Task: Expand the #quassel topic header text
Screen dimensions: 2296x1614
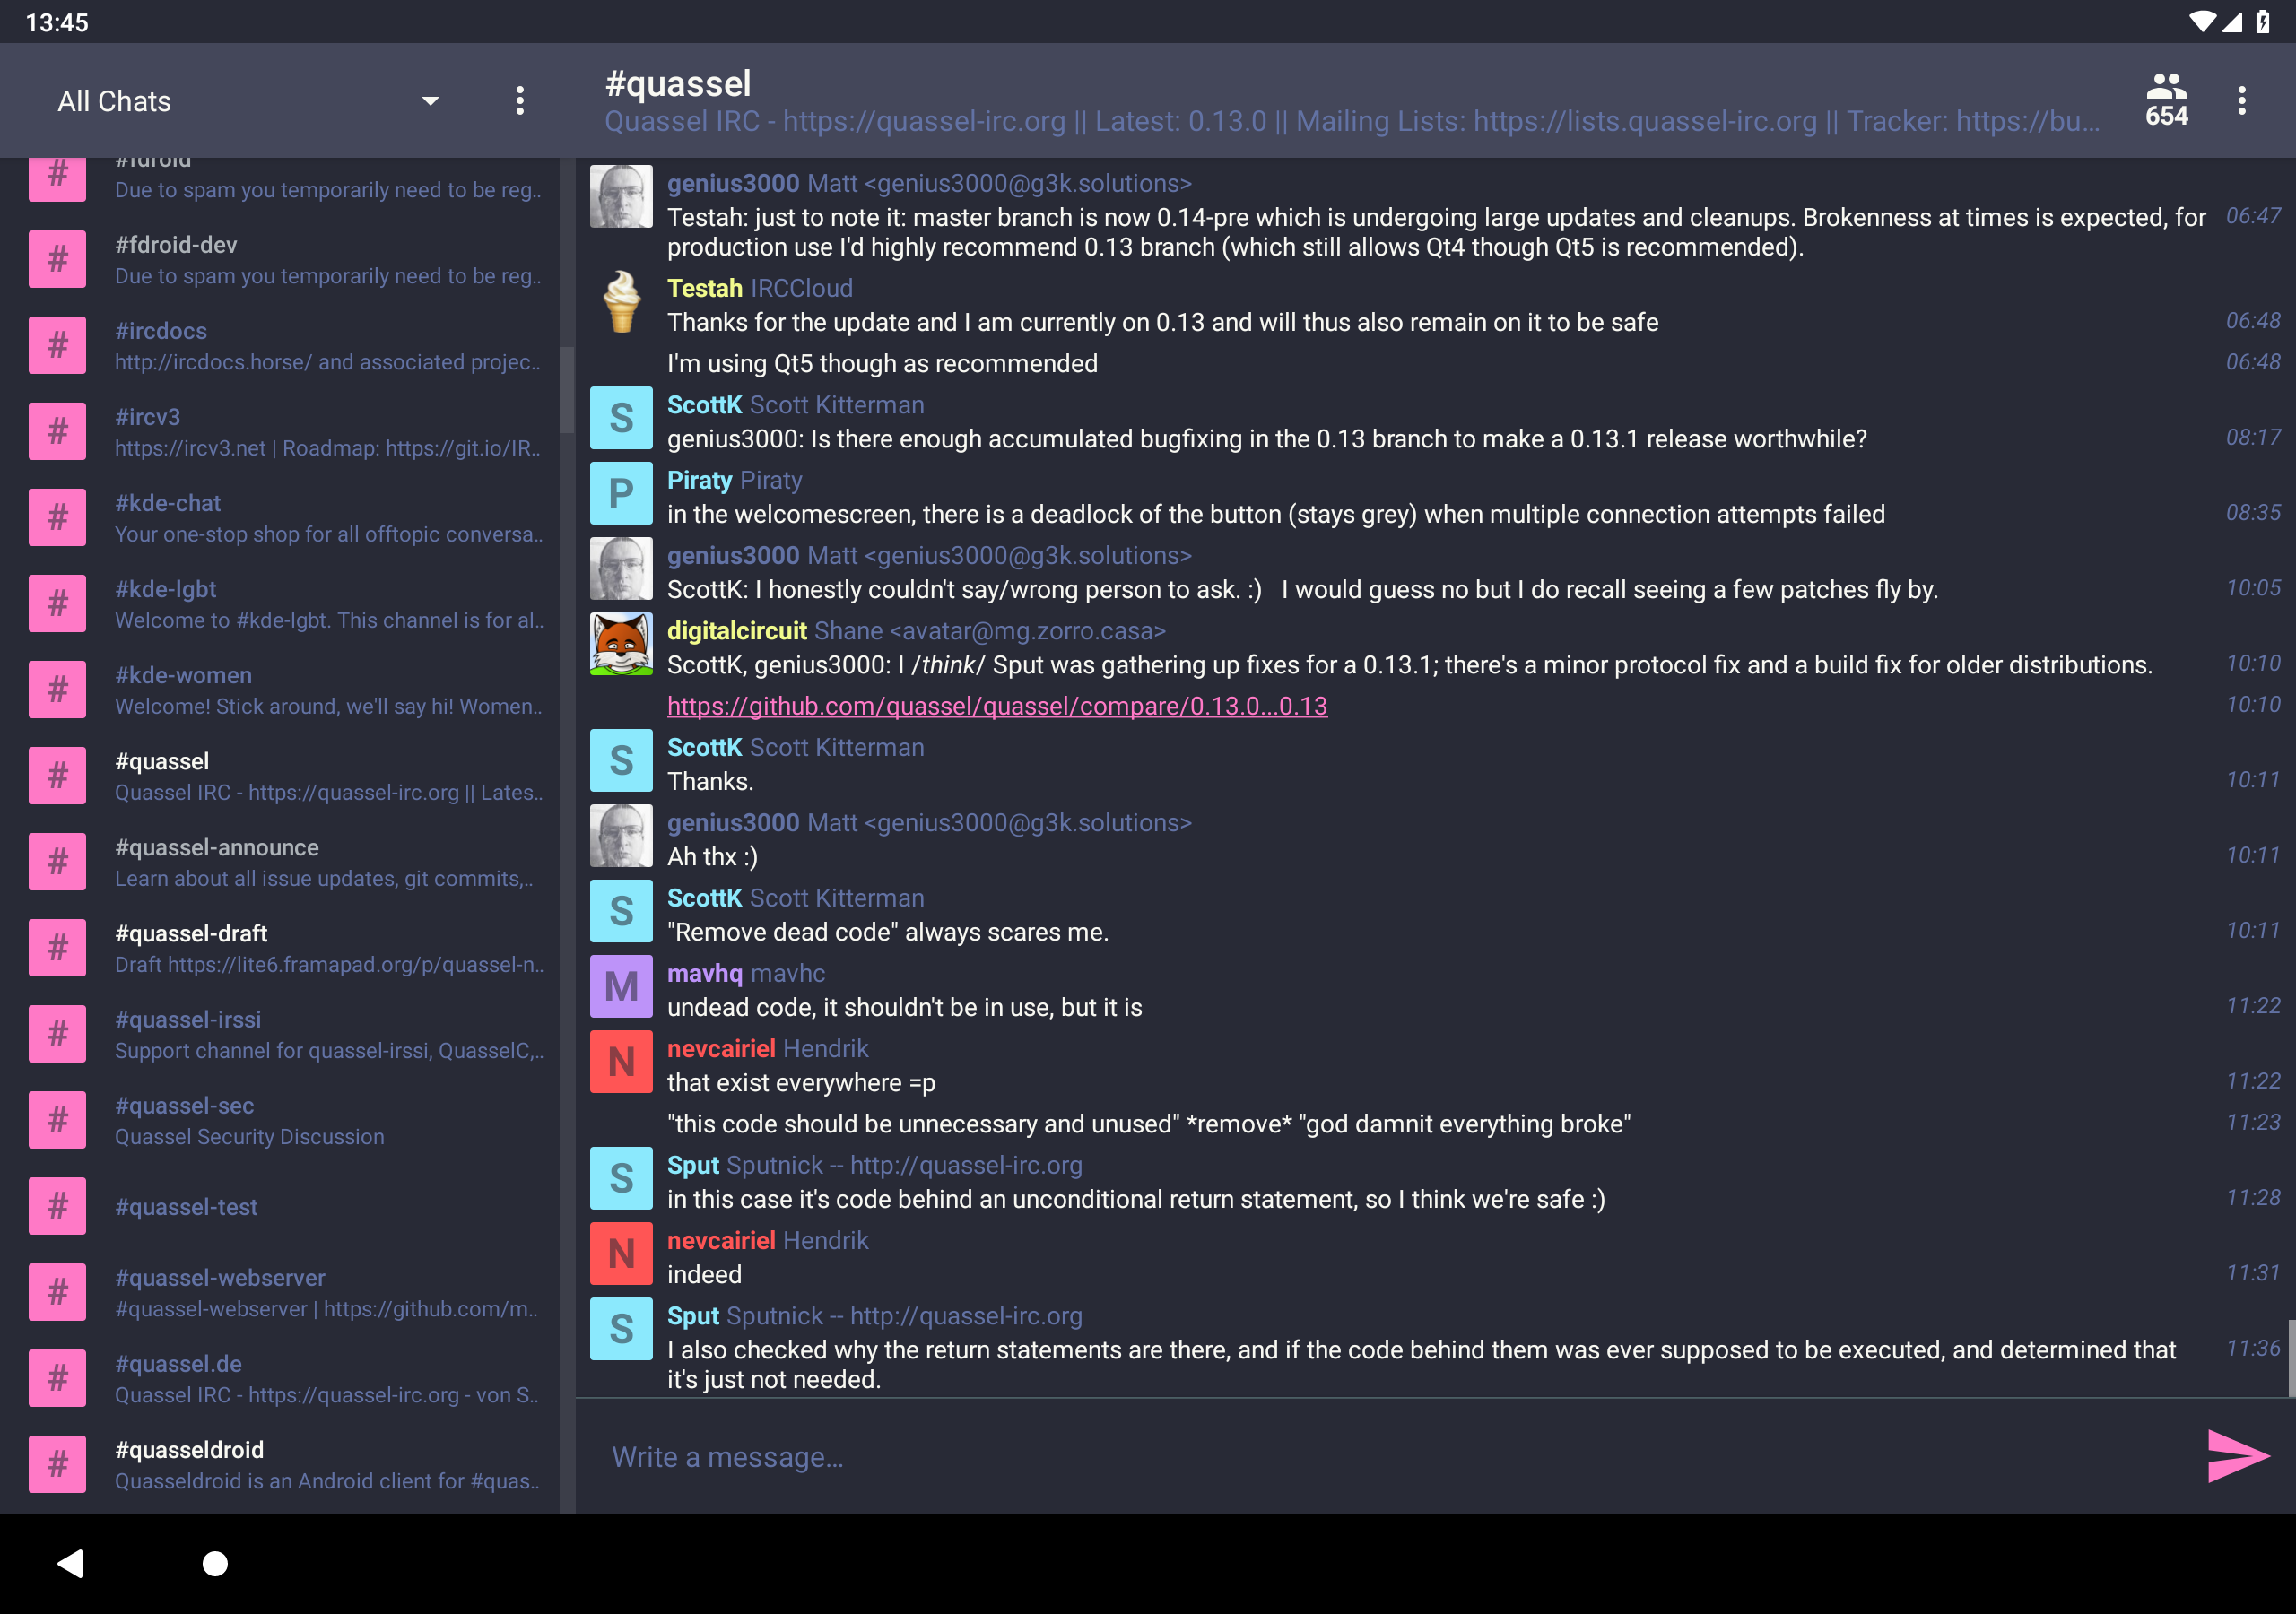Action: click(1352, 121)
